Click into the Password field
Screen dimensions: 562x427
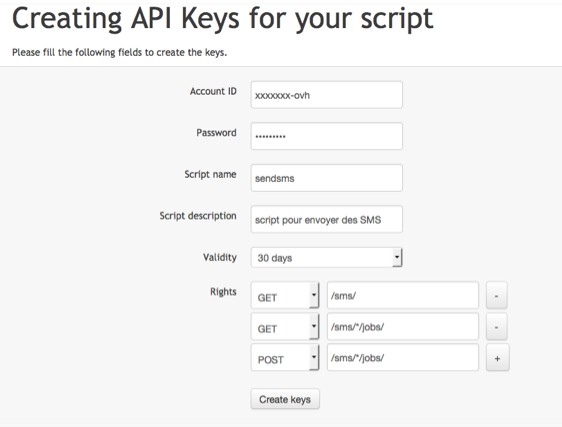[327, 136]
